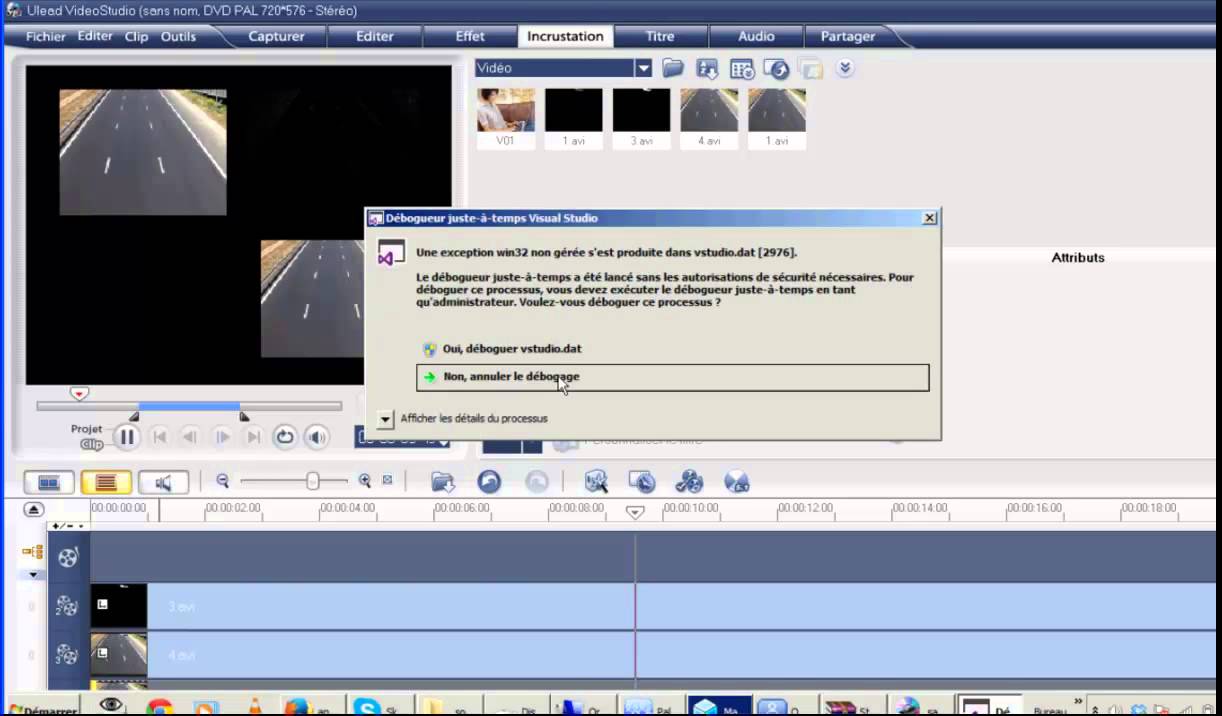This screenshot has height=716, width=1222.
Task: Click round-arrow film icon in library toolbar
Action: [777, 68]
